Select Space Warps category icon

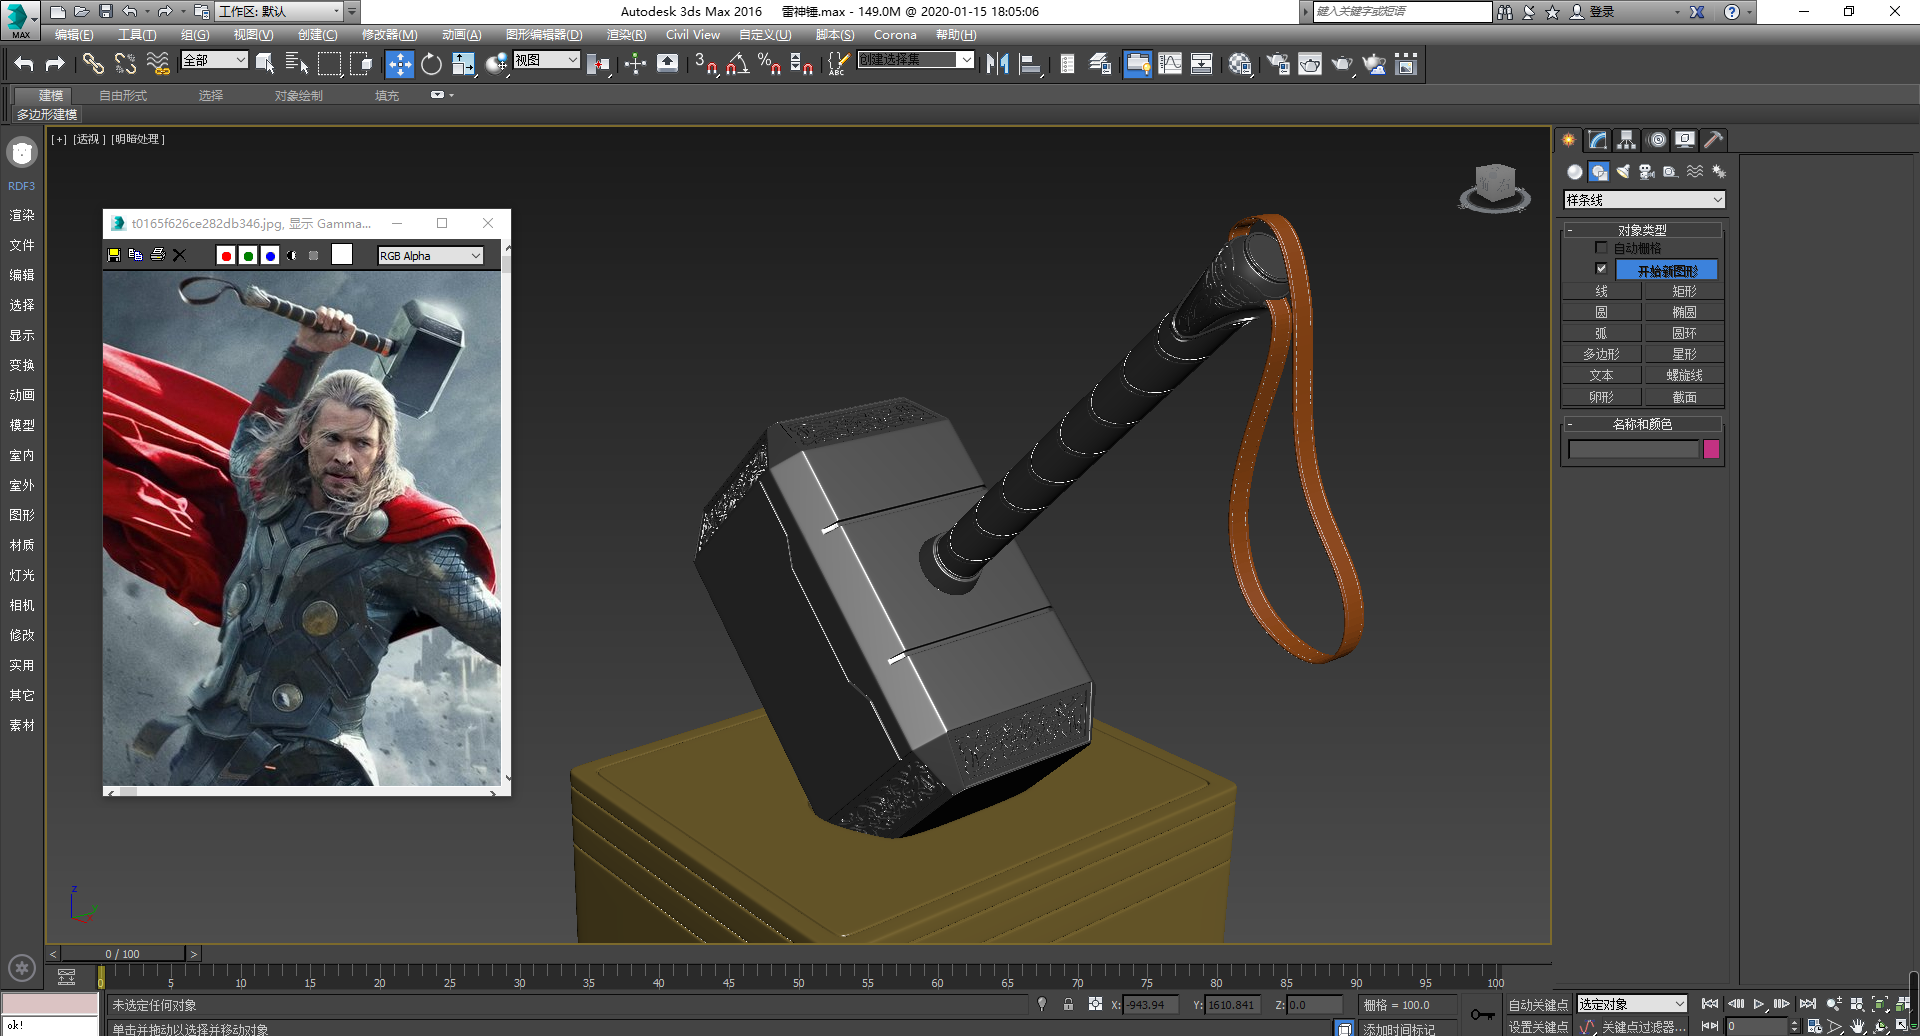pos(1695,172)
